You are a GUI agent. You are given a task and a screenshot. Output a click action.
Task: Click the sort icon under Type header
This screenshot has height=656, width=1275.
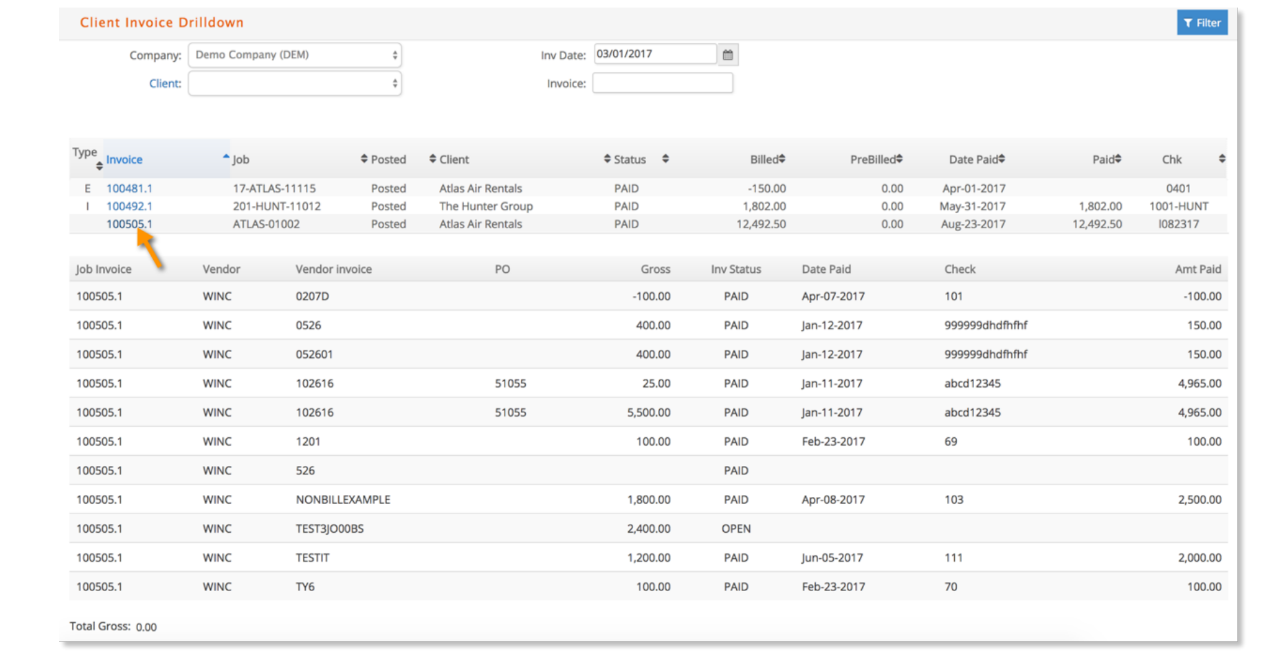99,165
